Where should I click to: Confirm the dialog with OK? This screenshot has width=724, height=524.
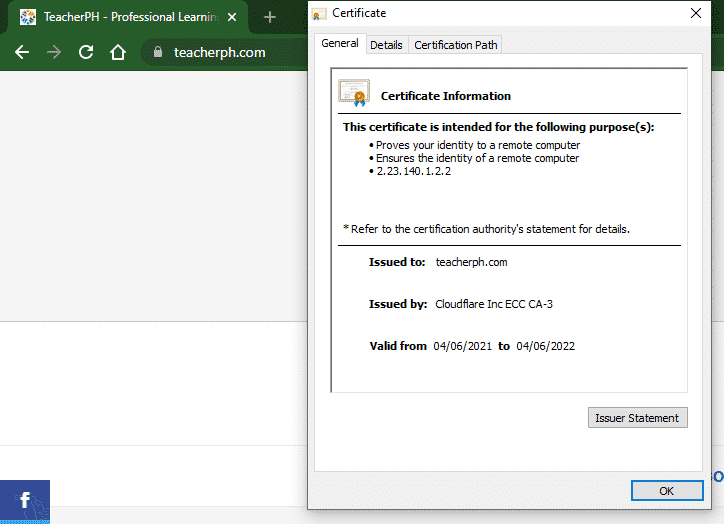click(667, 491)
